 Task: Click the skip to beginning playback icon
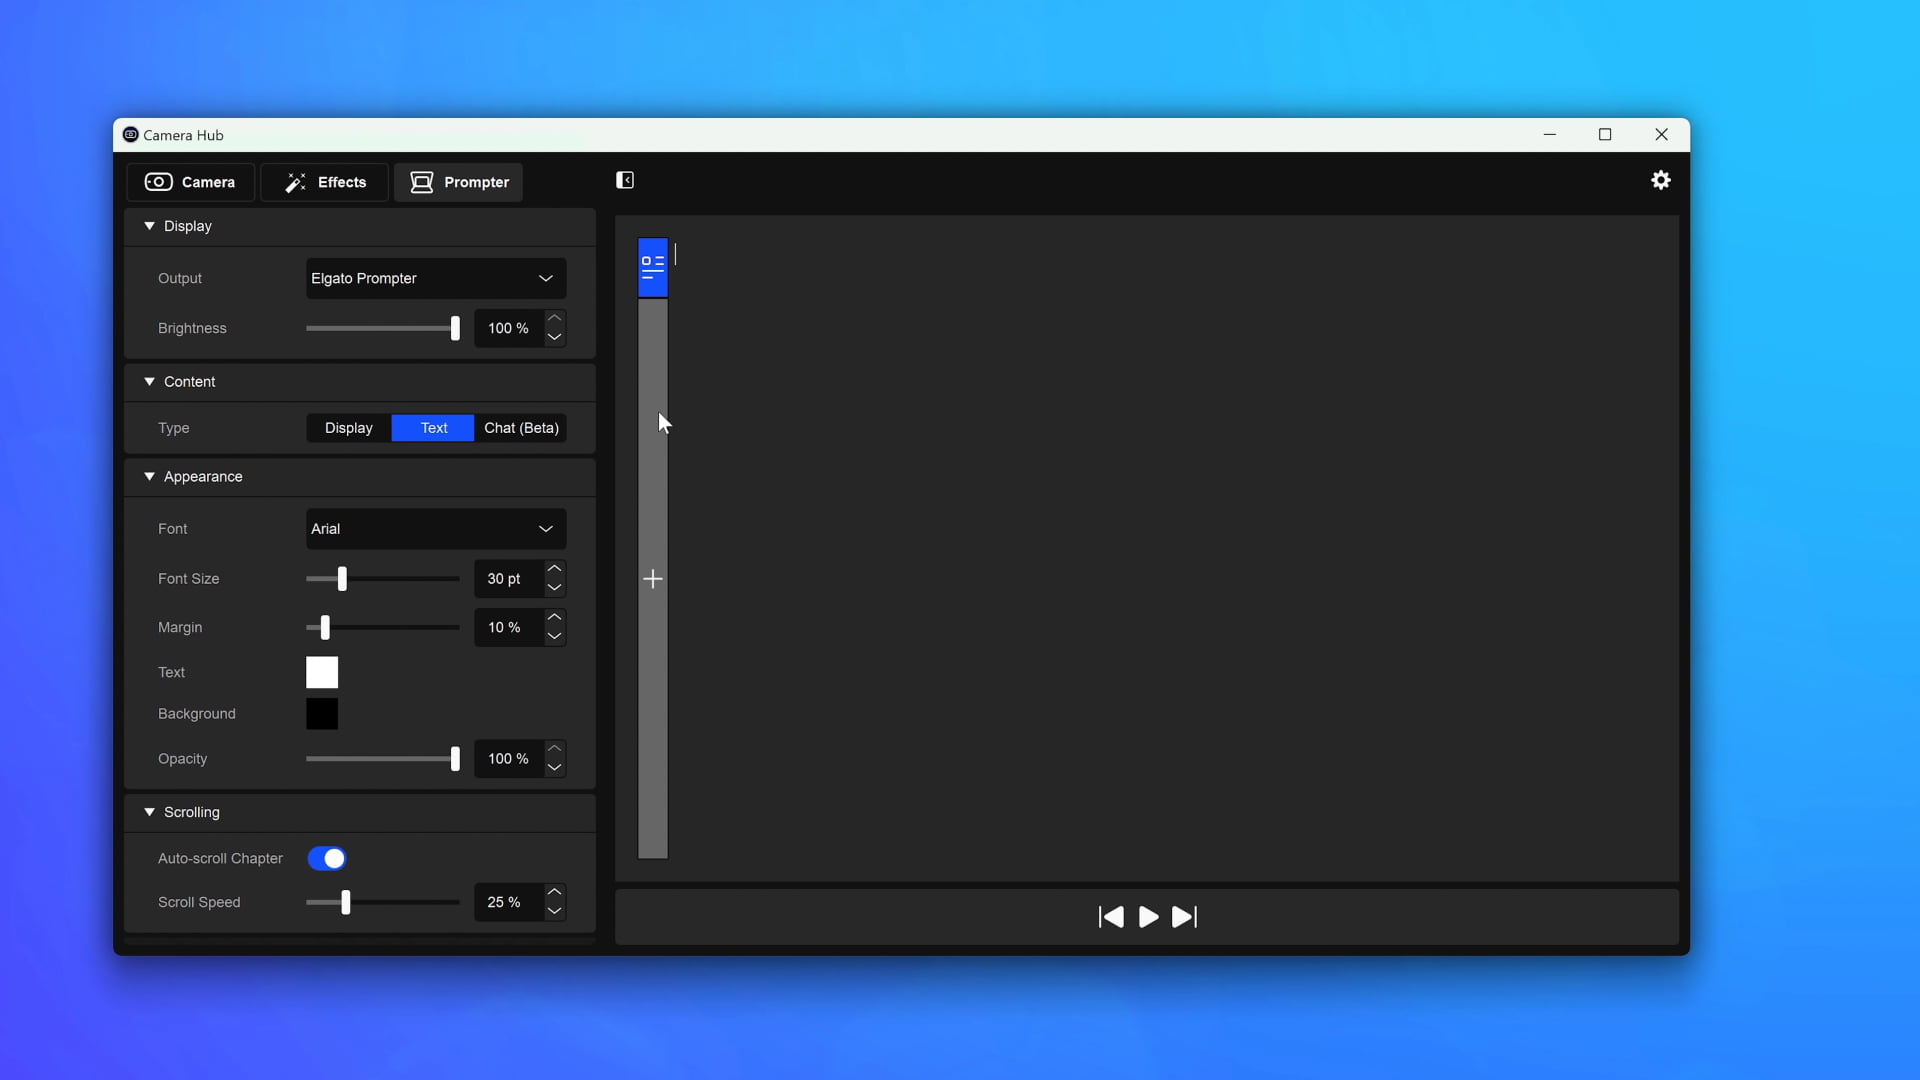pyautogui.click(x=1112, y=915)
